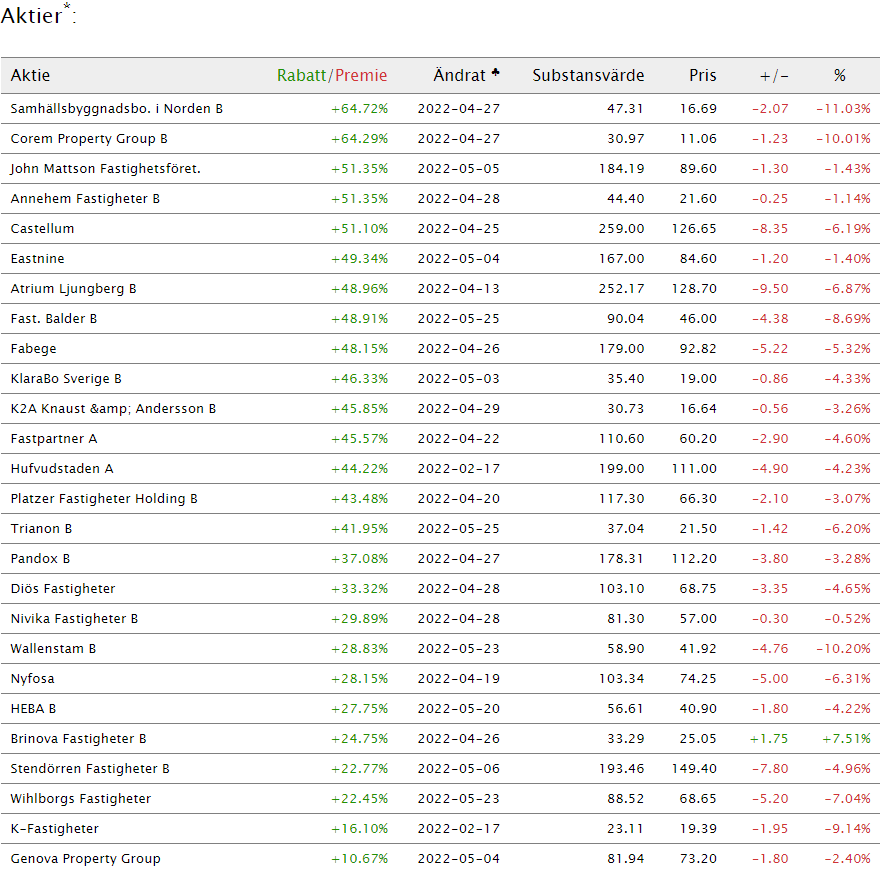This screenshot has height=872, width=880.
Task: Open K2A Knaust & Andersson B
Action: coord(113,409)
